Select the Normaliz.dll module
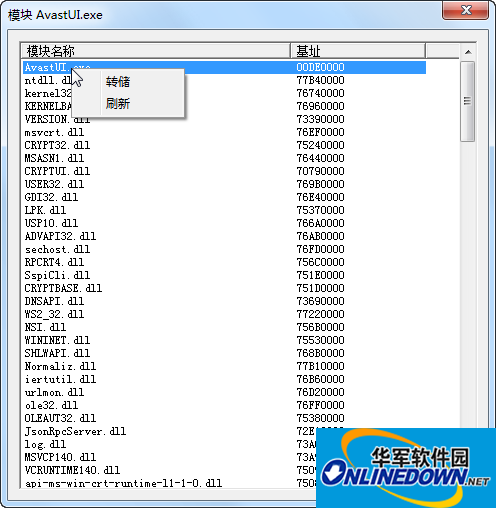 (60, 366)
